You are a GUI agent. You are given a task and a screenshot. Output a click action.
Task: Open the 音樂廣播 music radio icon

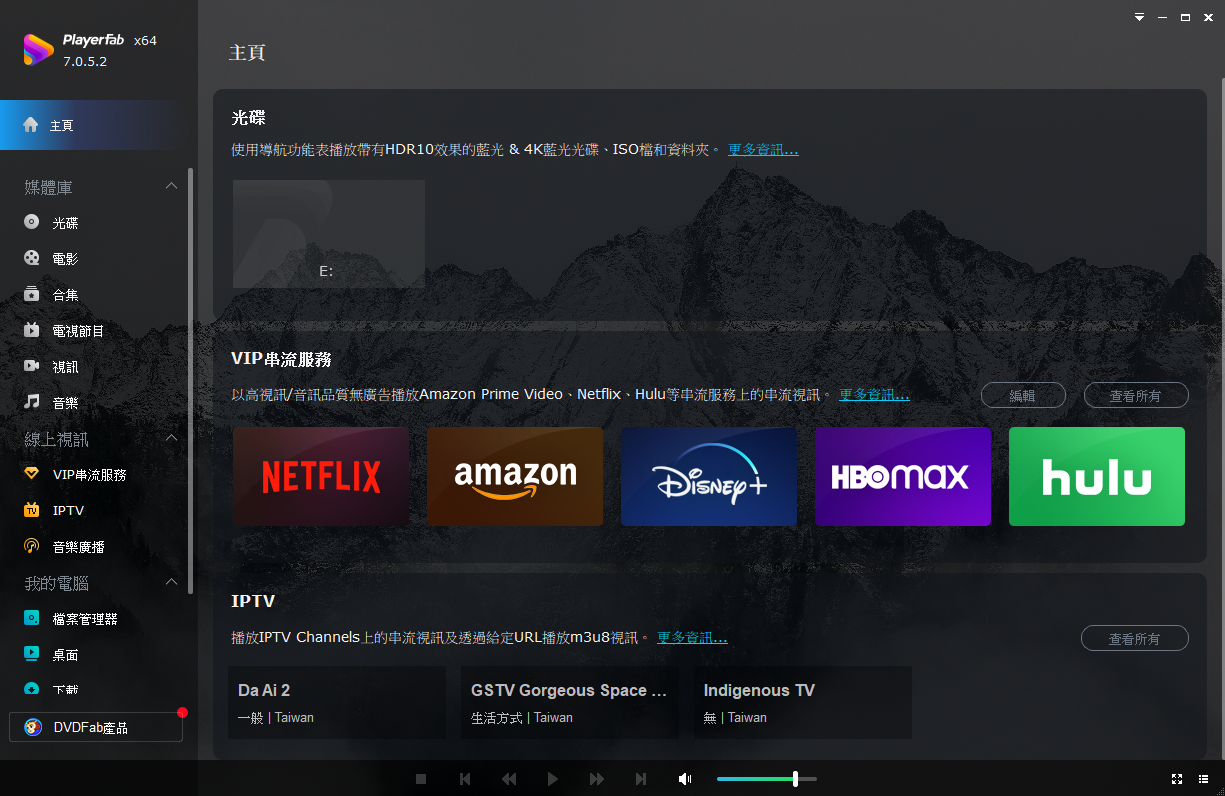coord(32,546)
